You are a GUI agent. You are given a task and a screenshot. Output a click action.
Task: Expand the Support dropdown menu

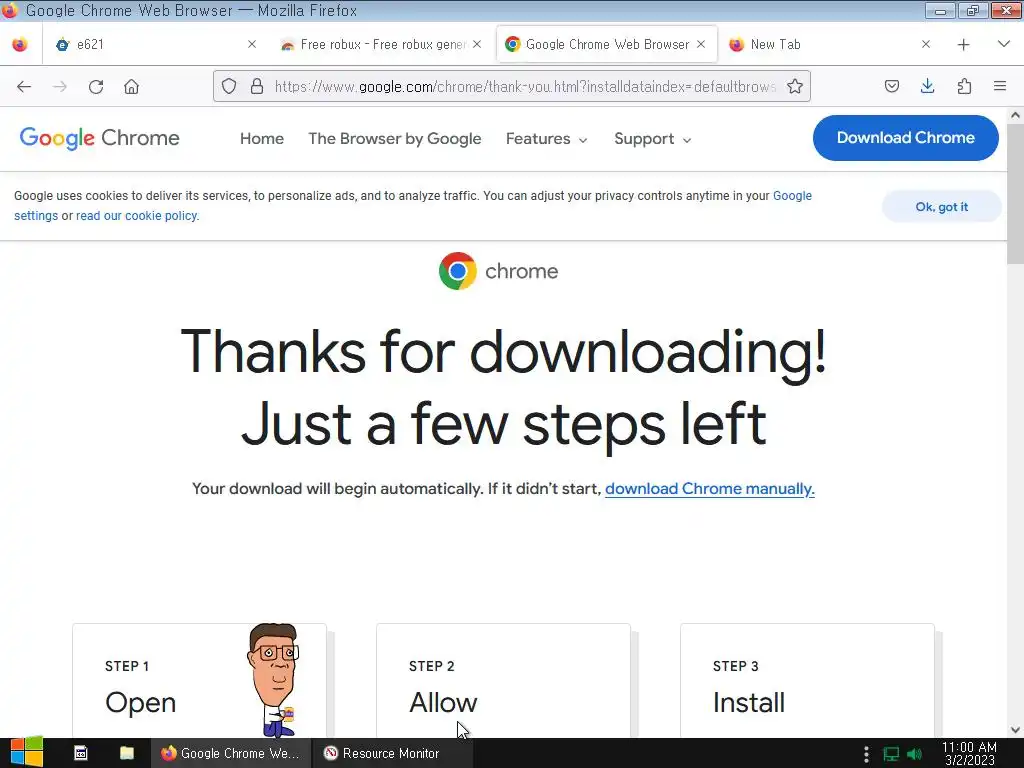point(652,138)
